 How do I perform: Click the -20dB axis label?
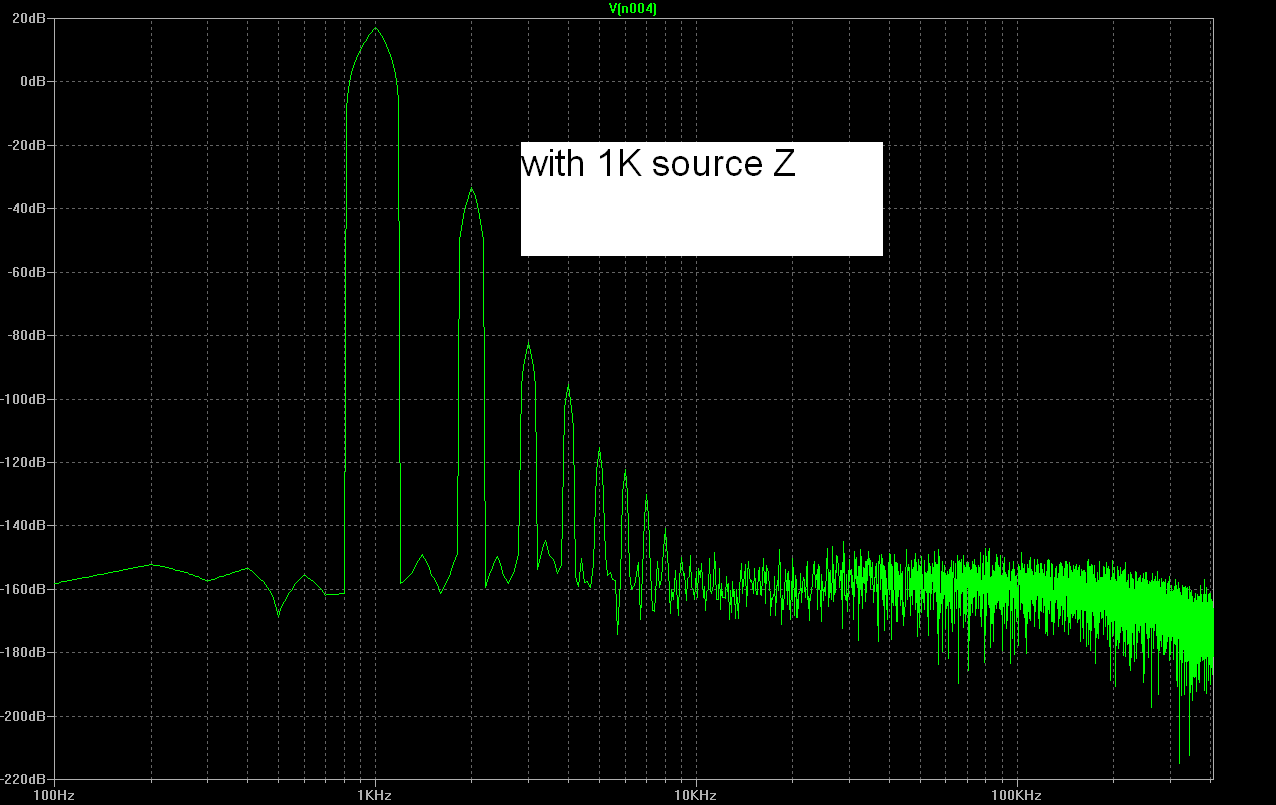[26, 145]
